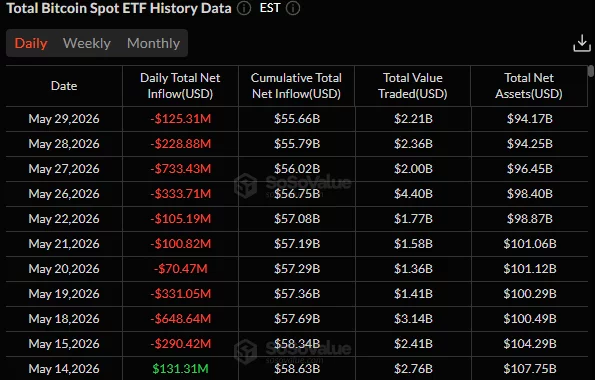Image resolution: width=595 pixels, height=380 pixels.
Task: Select the May 26,2026 date cell
Action: [x=64, y=194]
